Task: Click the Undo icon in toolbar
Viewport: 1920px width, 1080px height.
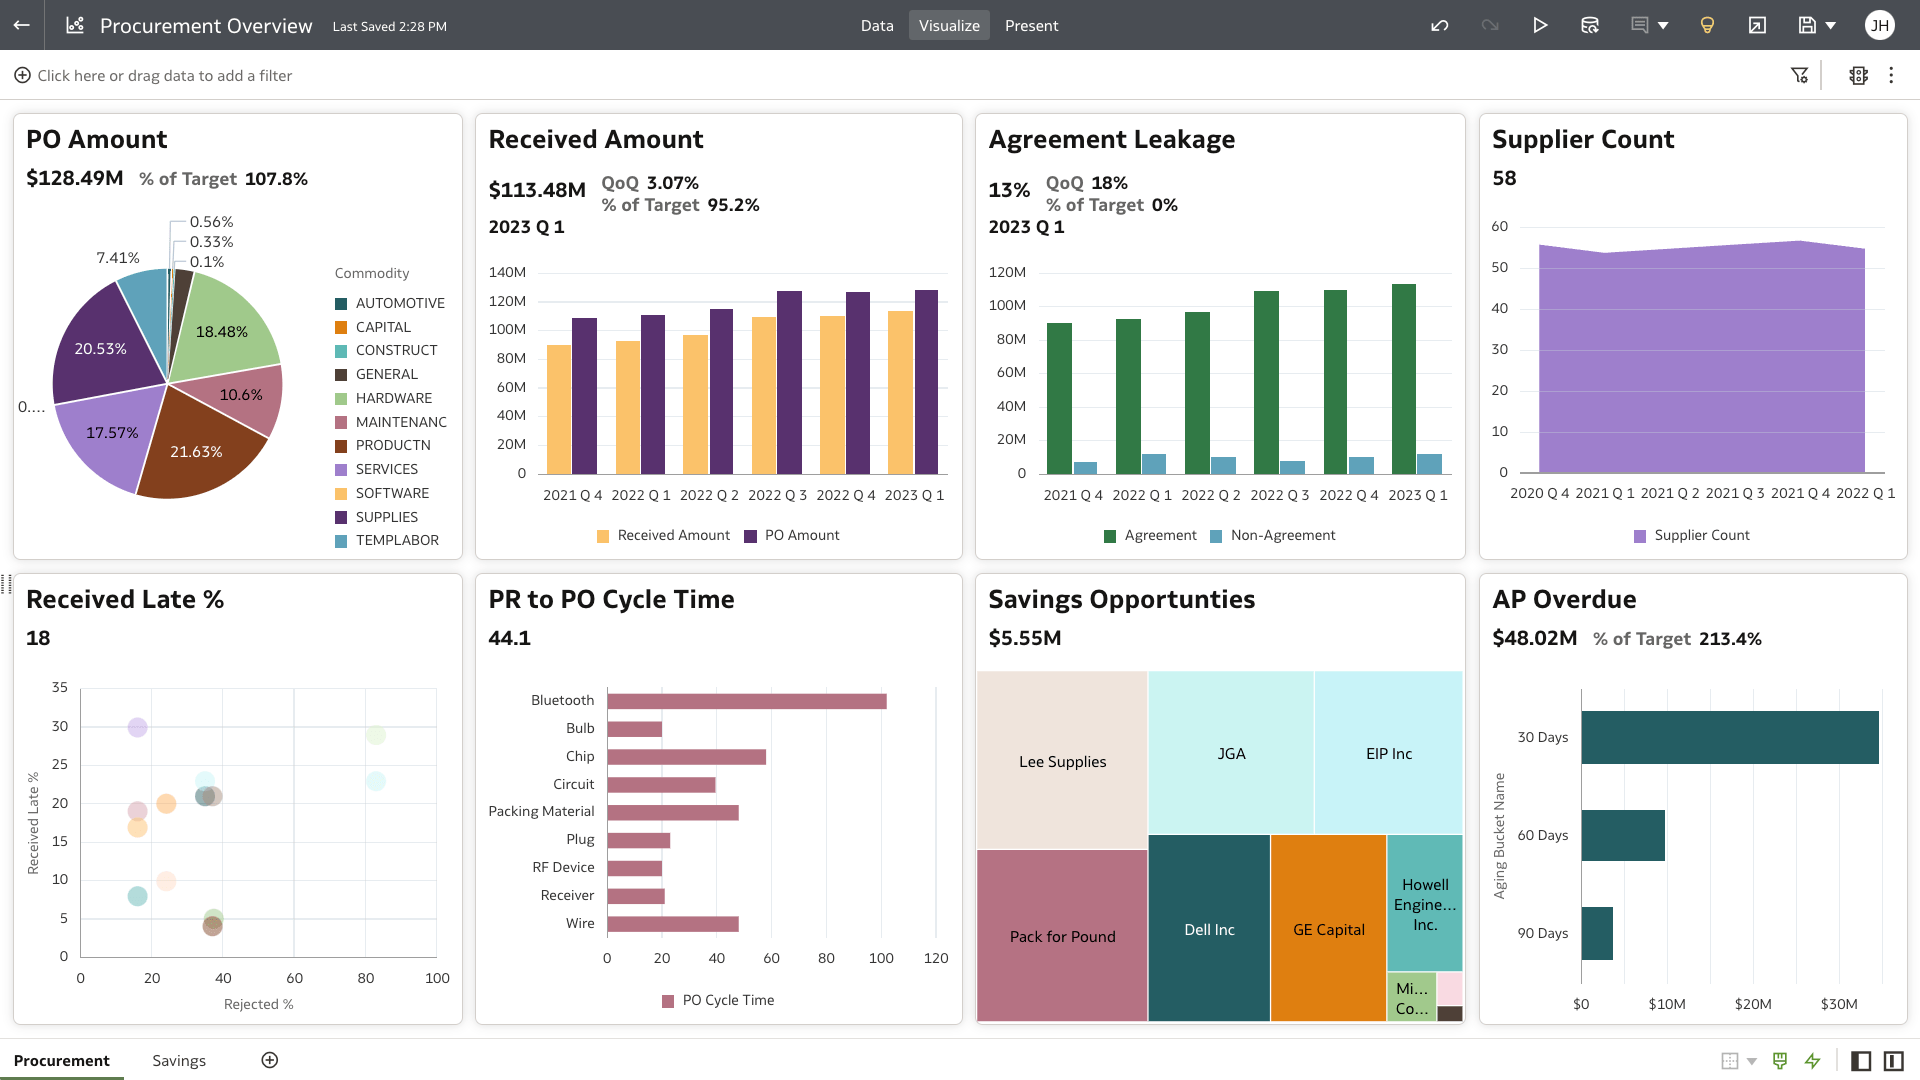Action: (1440, 25)
